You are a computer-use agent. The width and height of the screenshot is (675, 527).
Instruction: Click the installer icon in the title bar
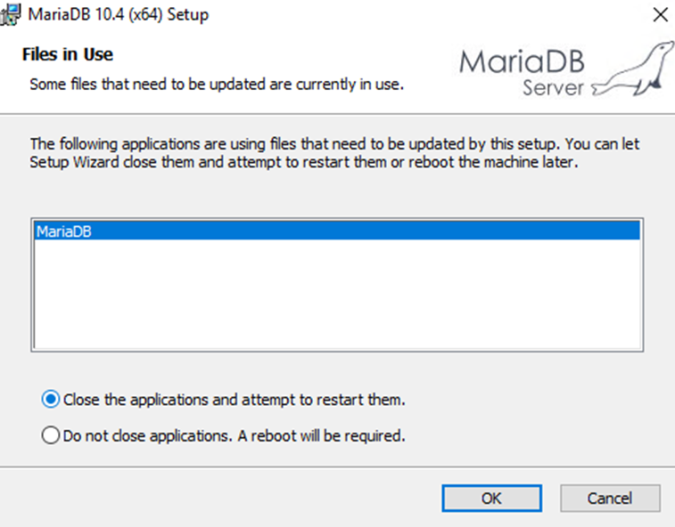click(x=10, y=14)
